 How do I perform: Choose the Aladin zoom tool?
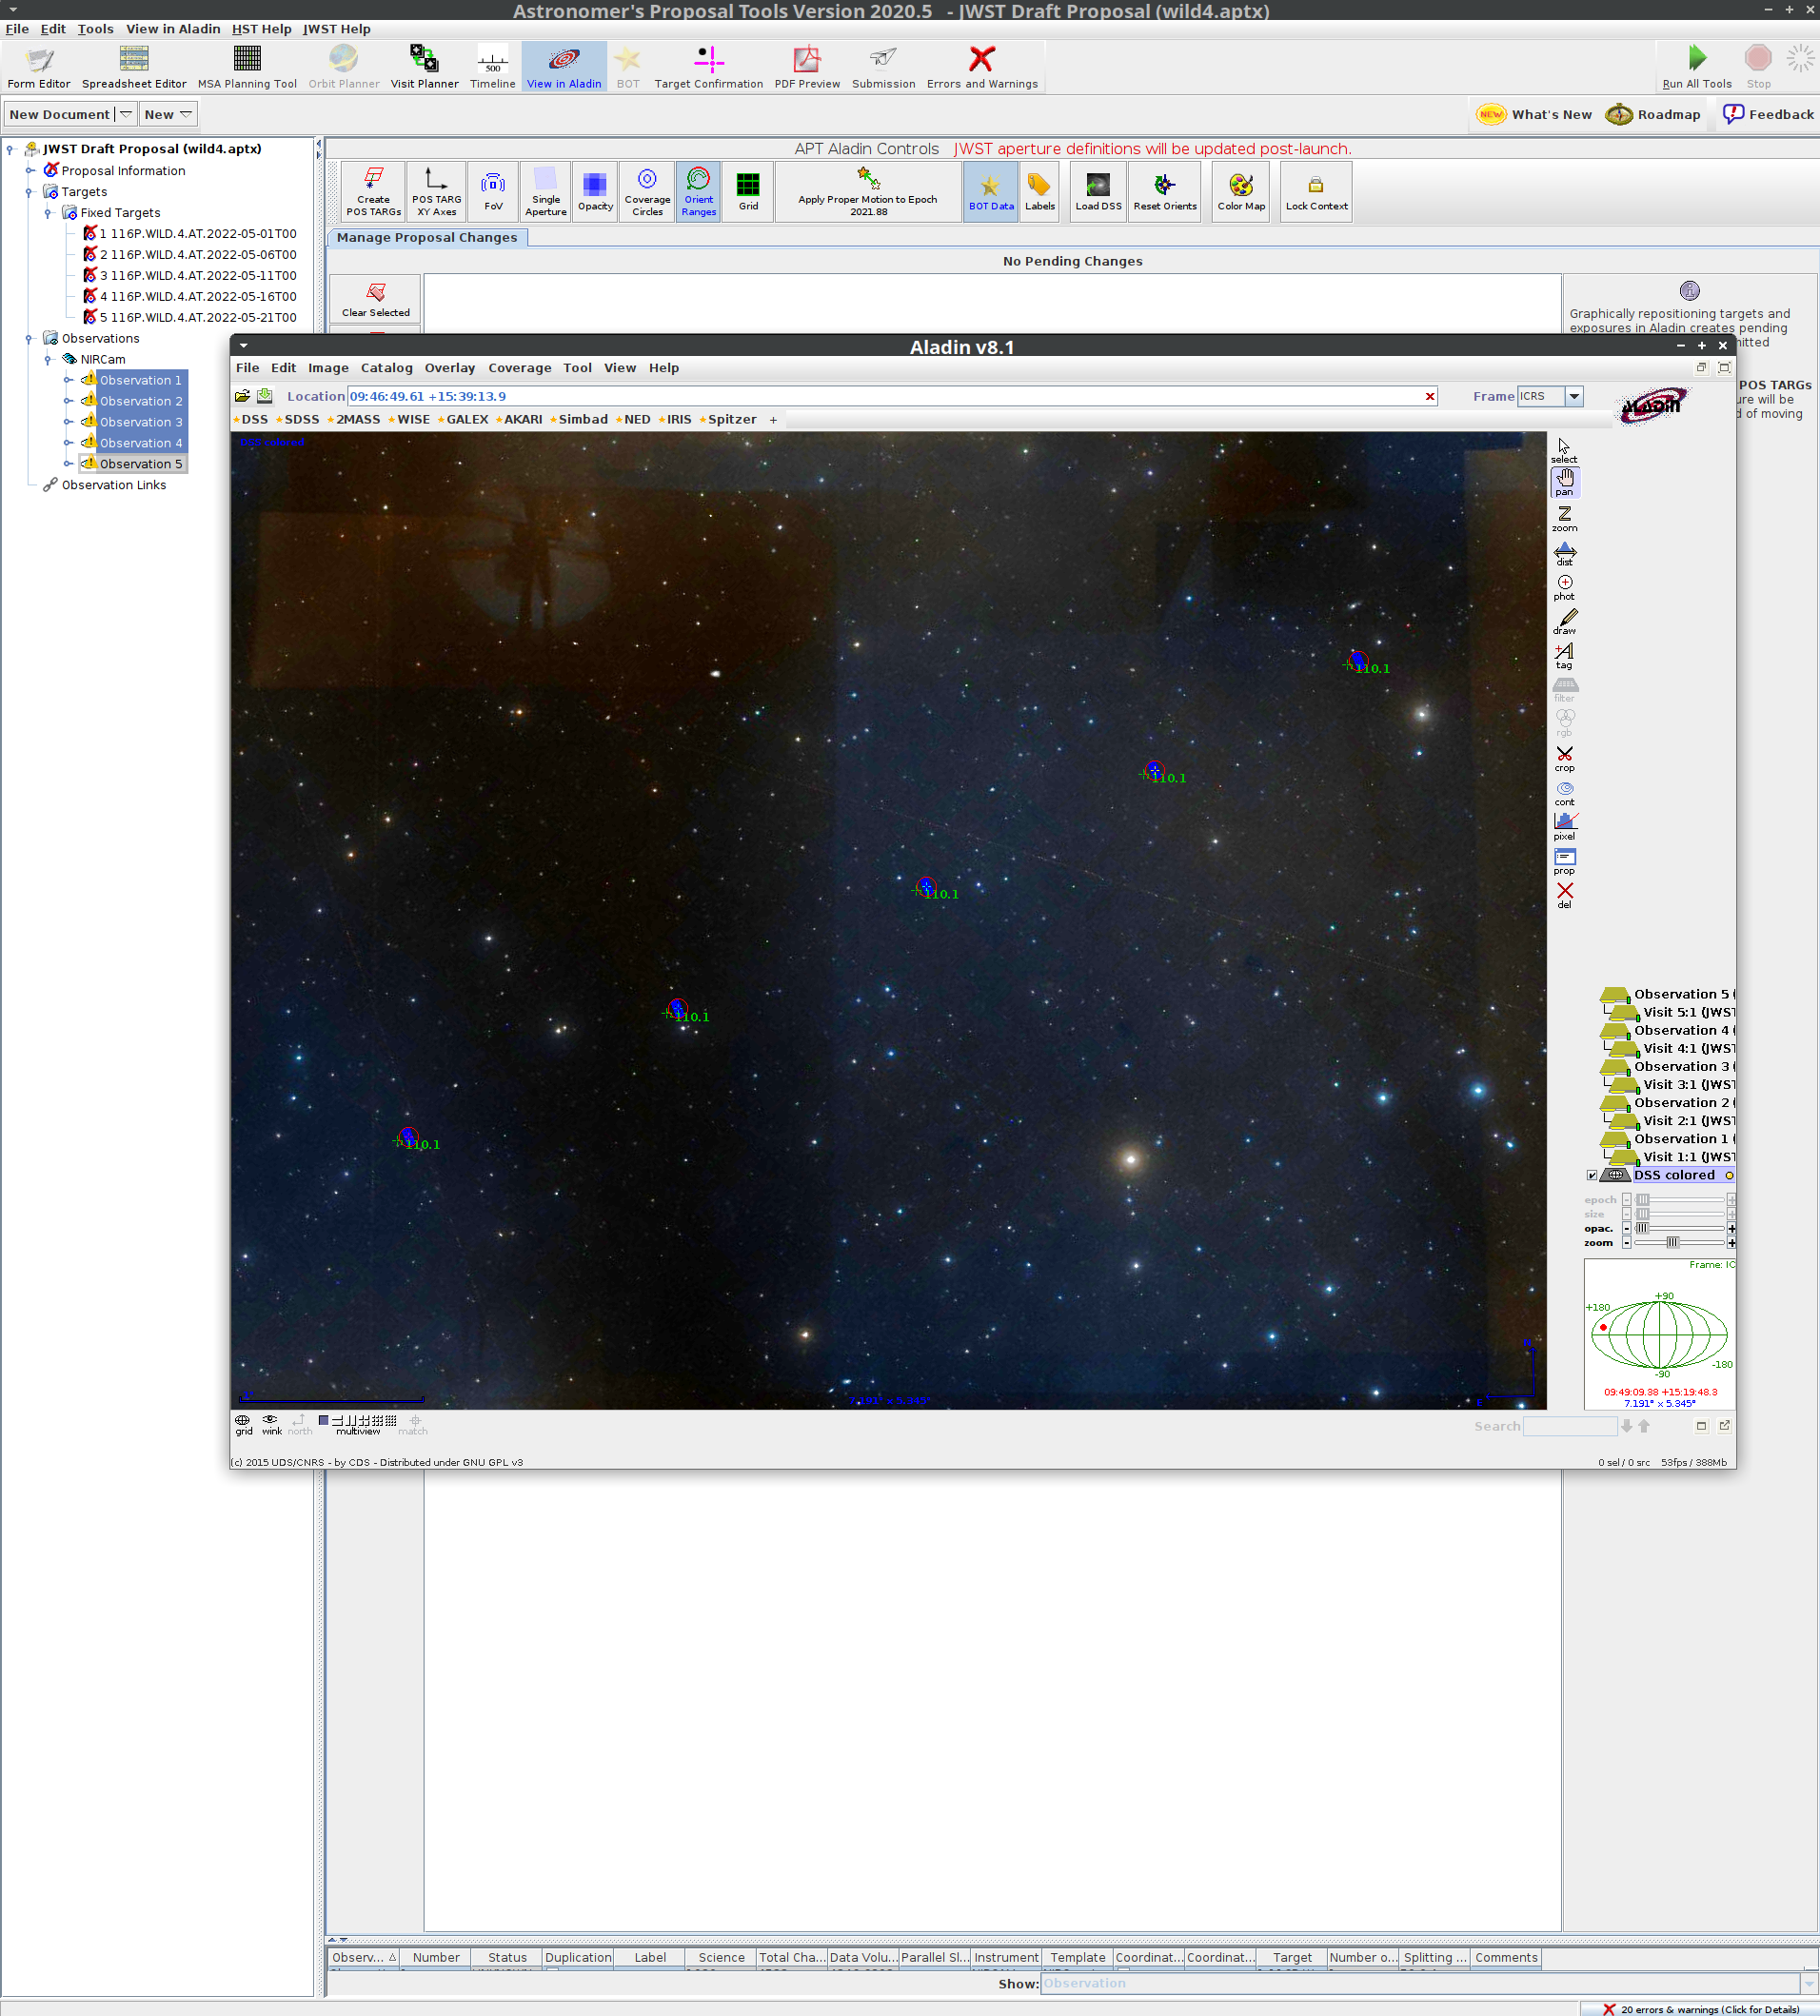point(1564,518)
